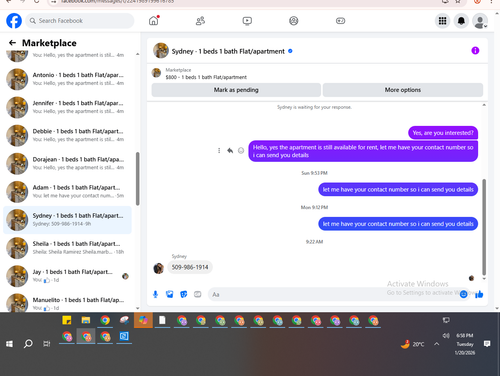
Task: Open the Jennifer conversation
Action: (x=67, y=107)
